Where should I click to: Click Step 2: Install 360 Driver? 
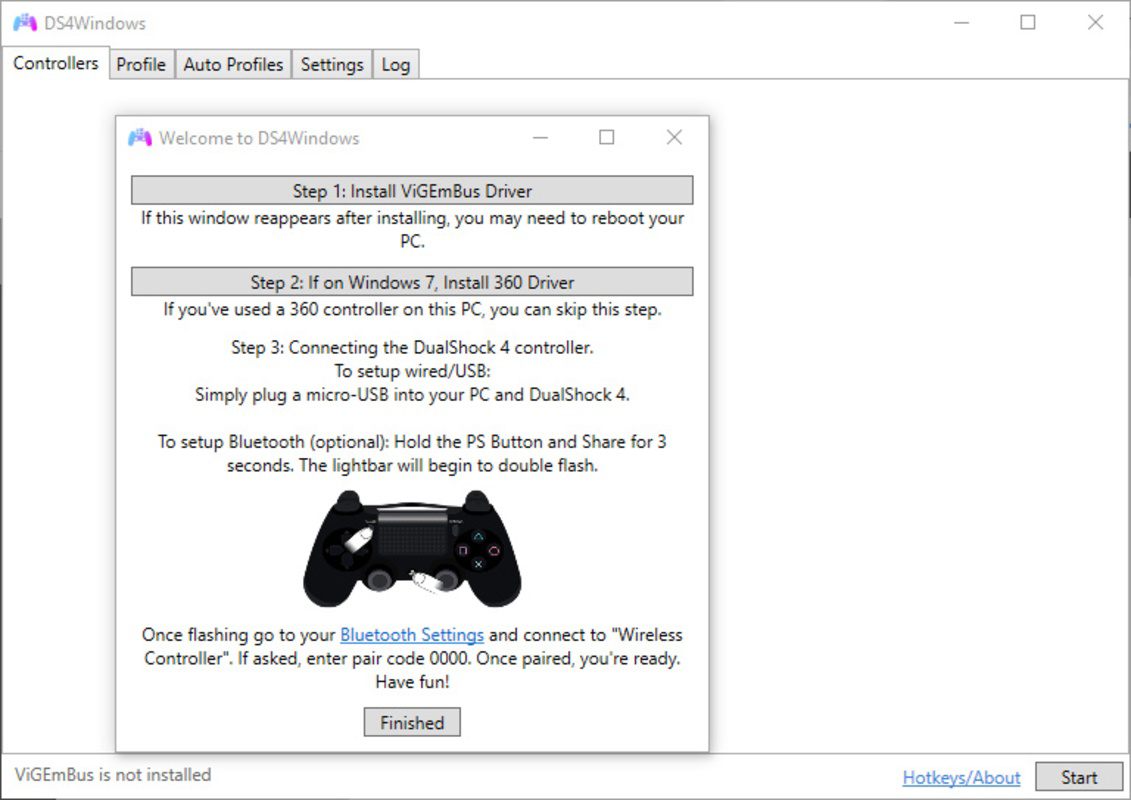click(411, 281)
